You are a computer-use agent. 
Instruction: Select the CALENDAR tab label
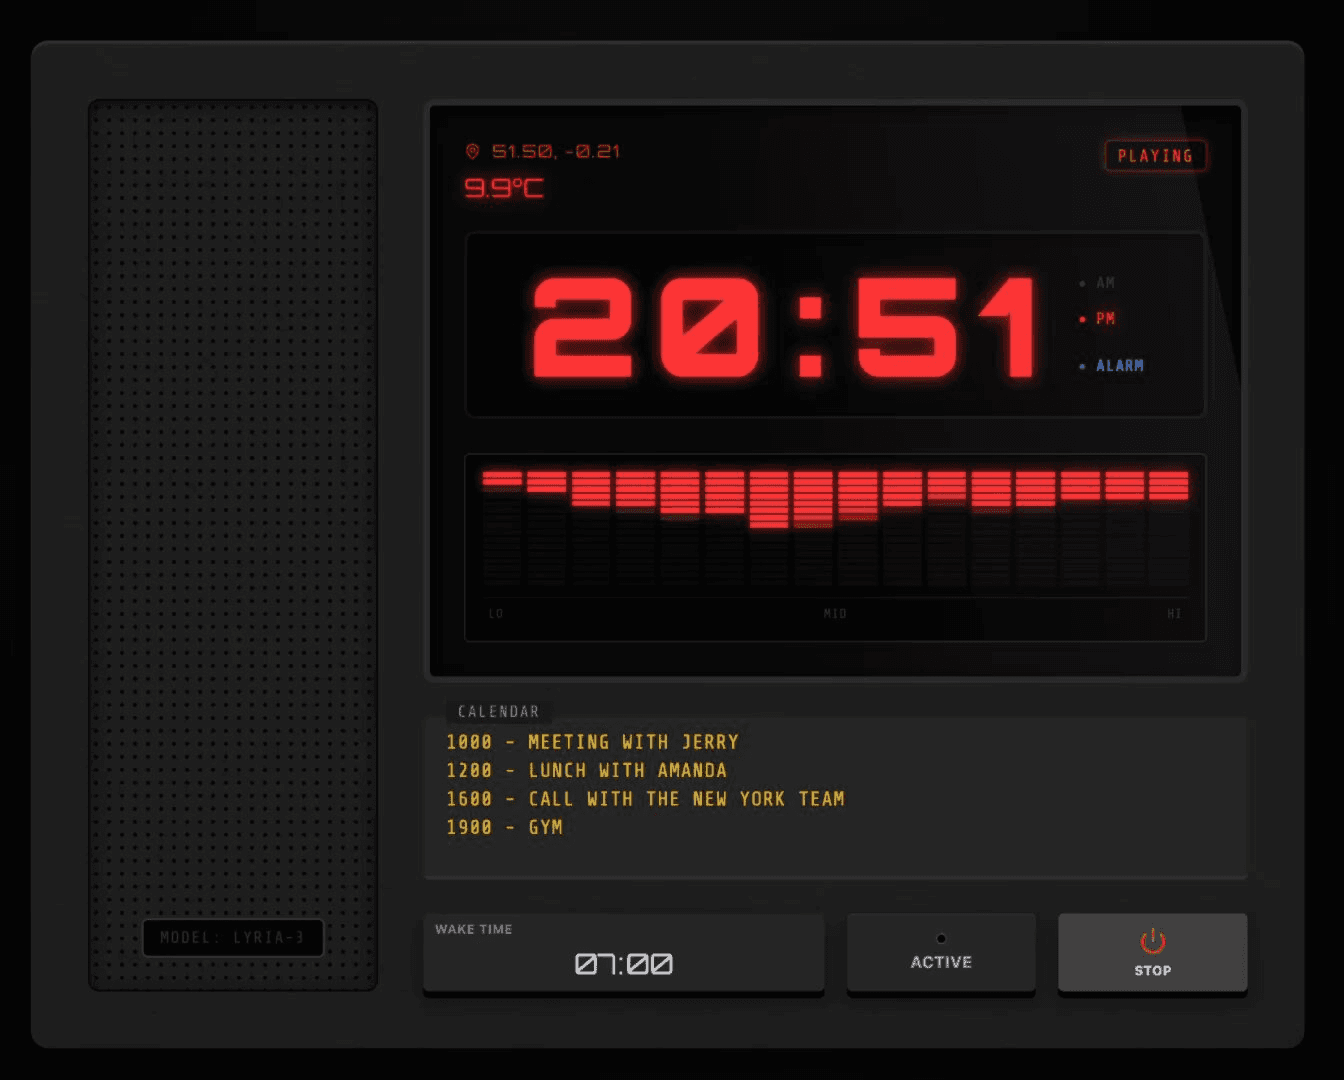[498, 711]
